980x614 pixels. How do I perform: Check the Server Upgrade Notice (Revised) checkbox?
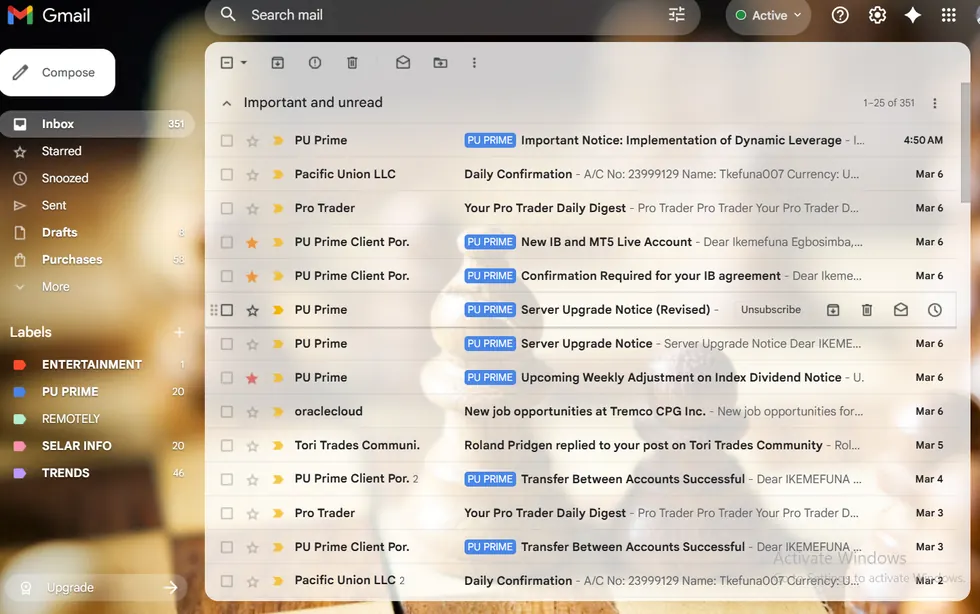(227, 310)
